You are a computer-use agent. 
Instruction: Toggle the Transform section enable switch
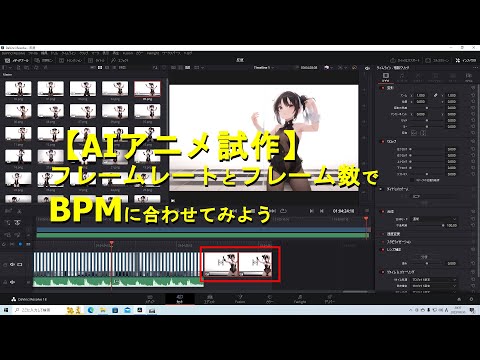[x=382, y=88]
